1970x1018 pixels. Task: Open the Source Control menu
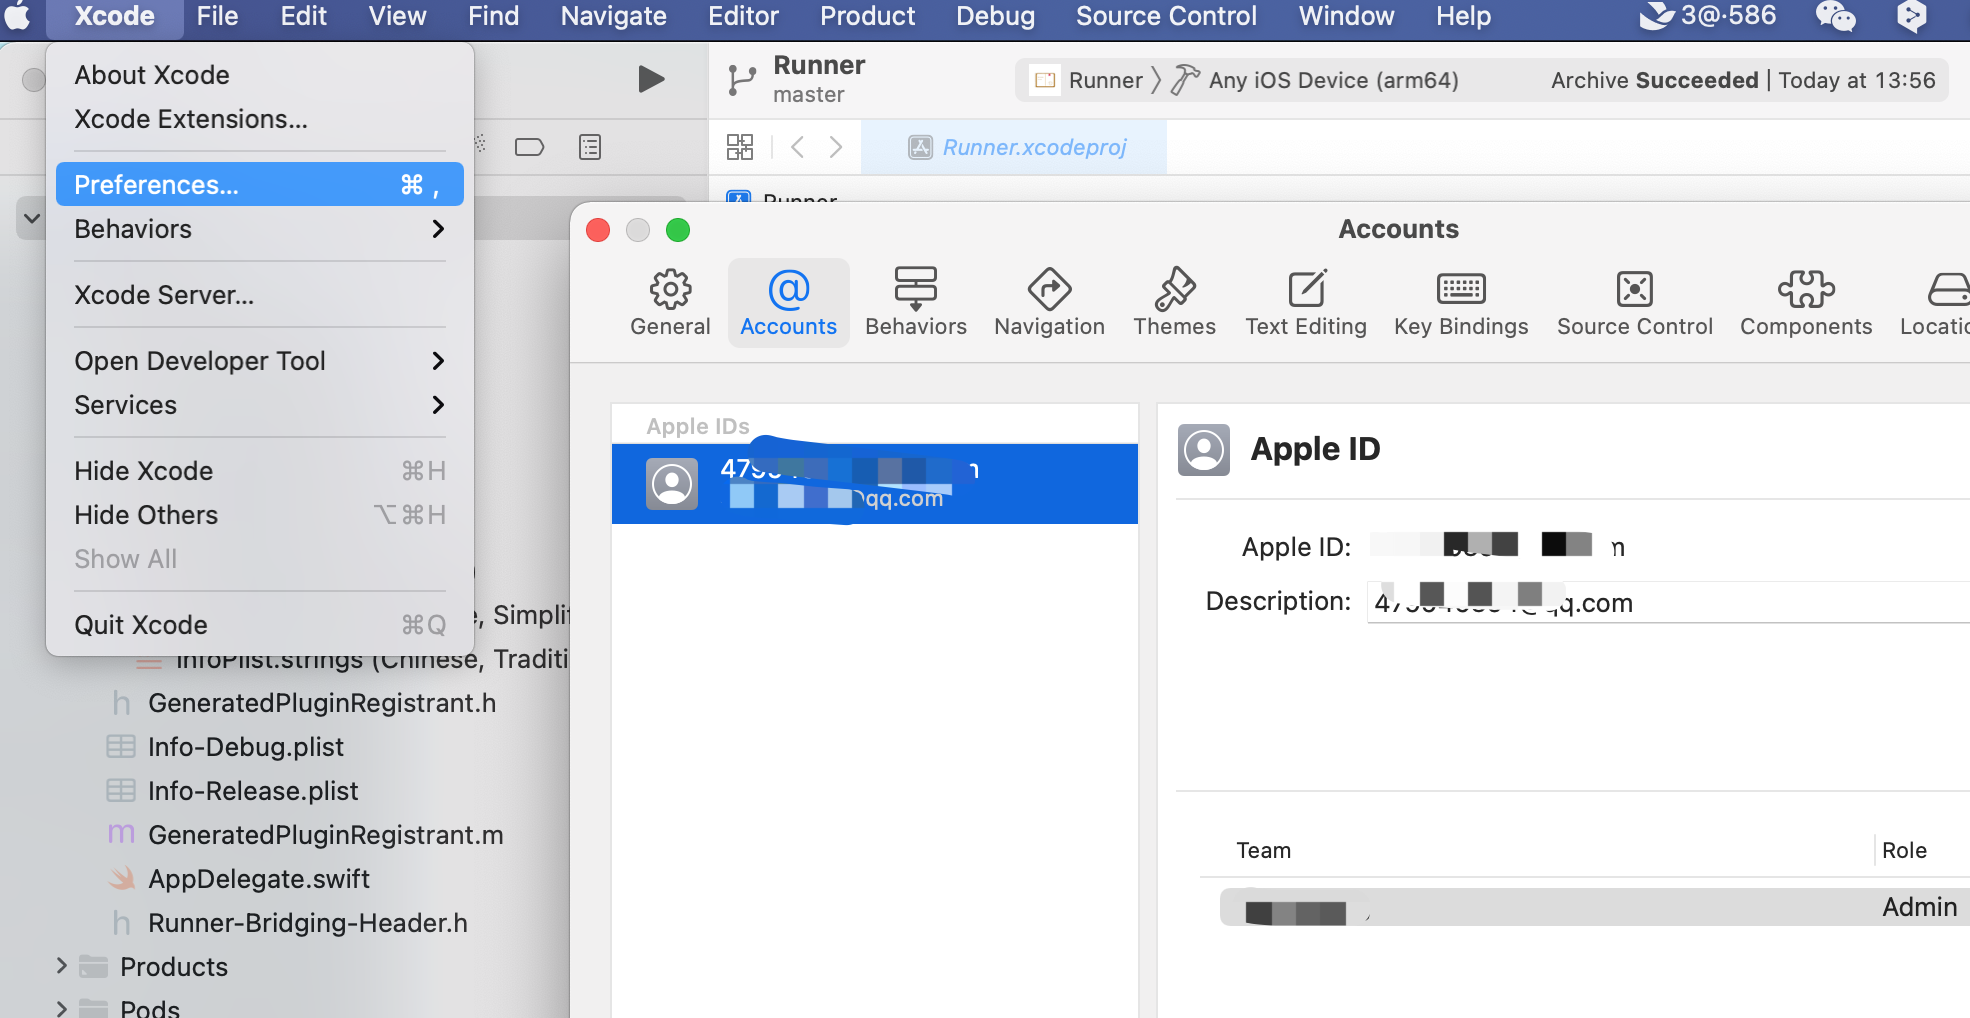1166,16
